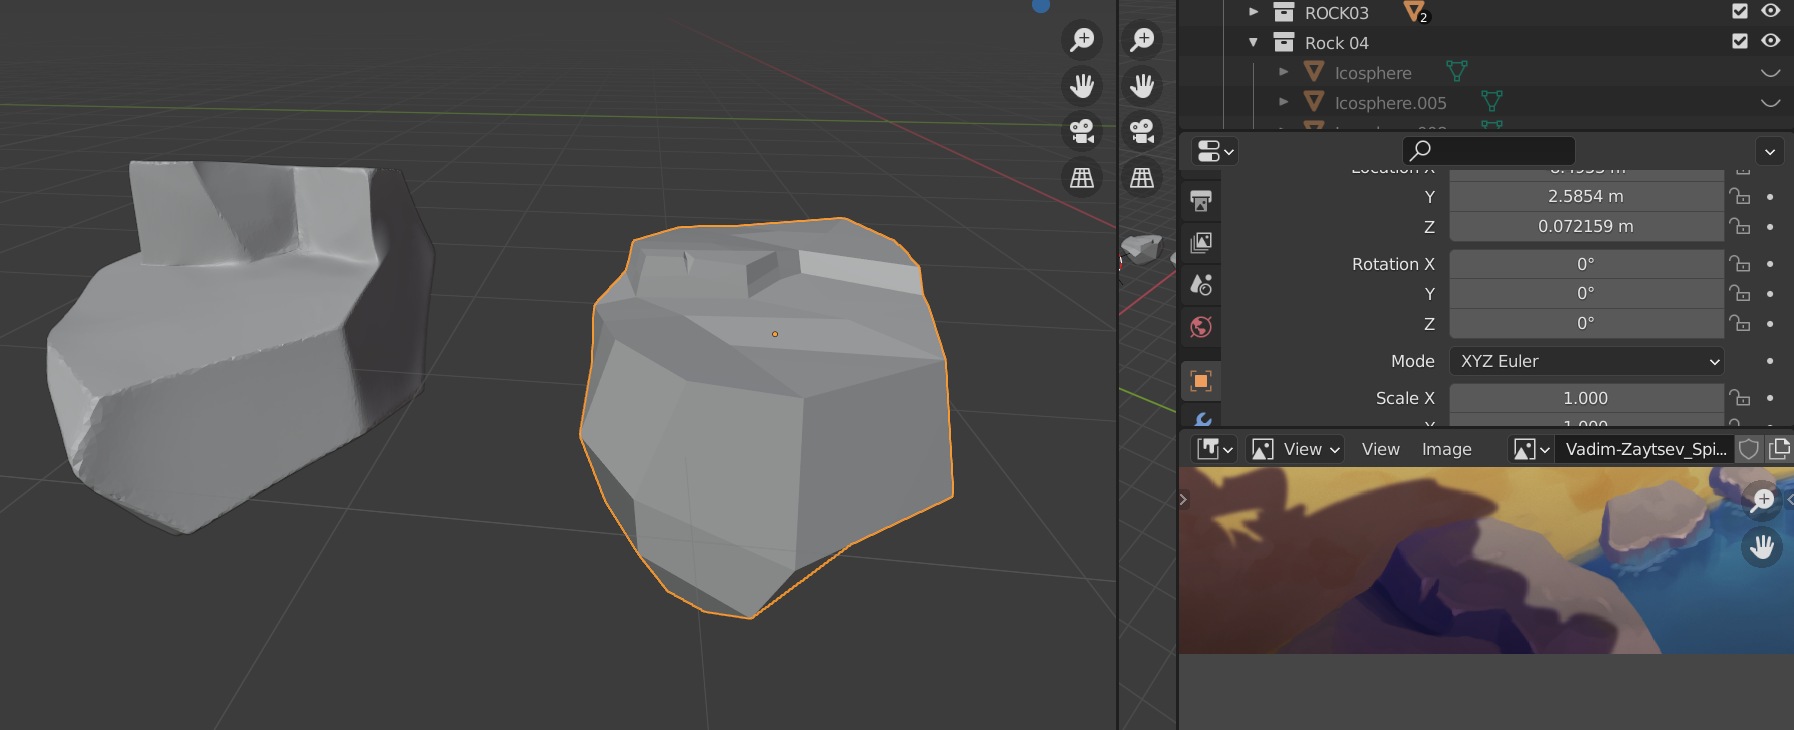Open the View menu in the image editor

click(1380, 449)
